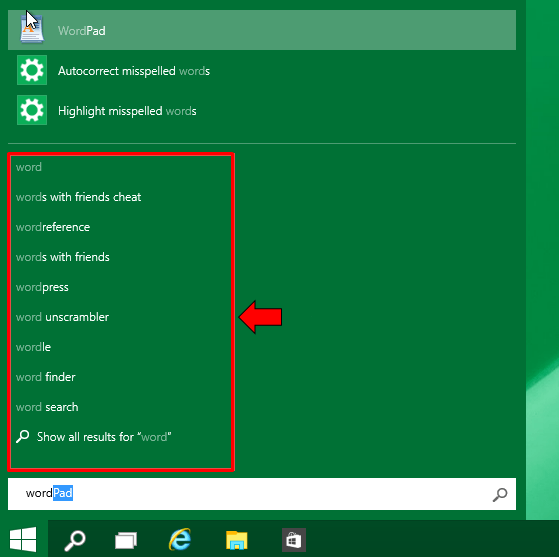559x558 pixels.
Task: Click magnifier icon beside Show all results
Action: [x=22, y=436]
